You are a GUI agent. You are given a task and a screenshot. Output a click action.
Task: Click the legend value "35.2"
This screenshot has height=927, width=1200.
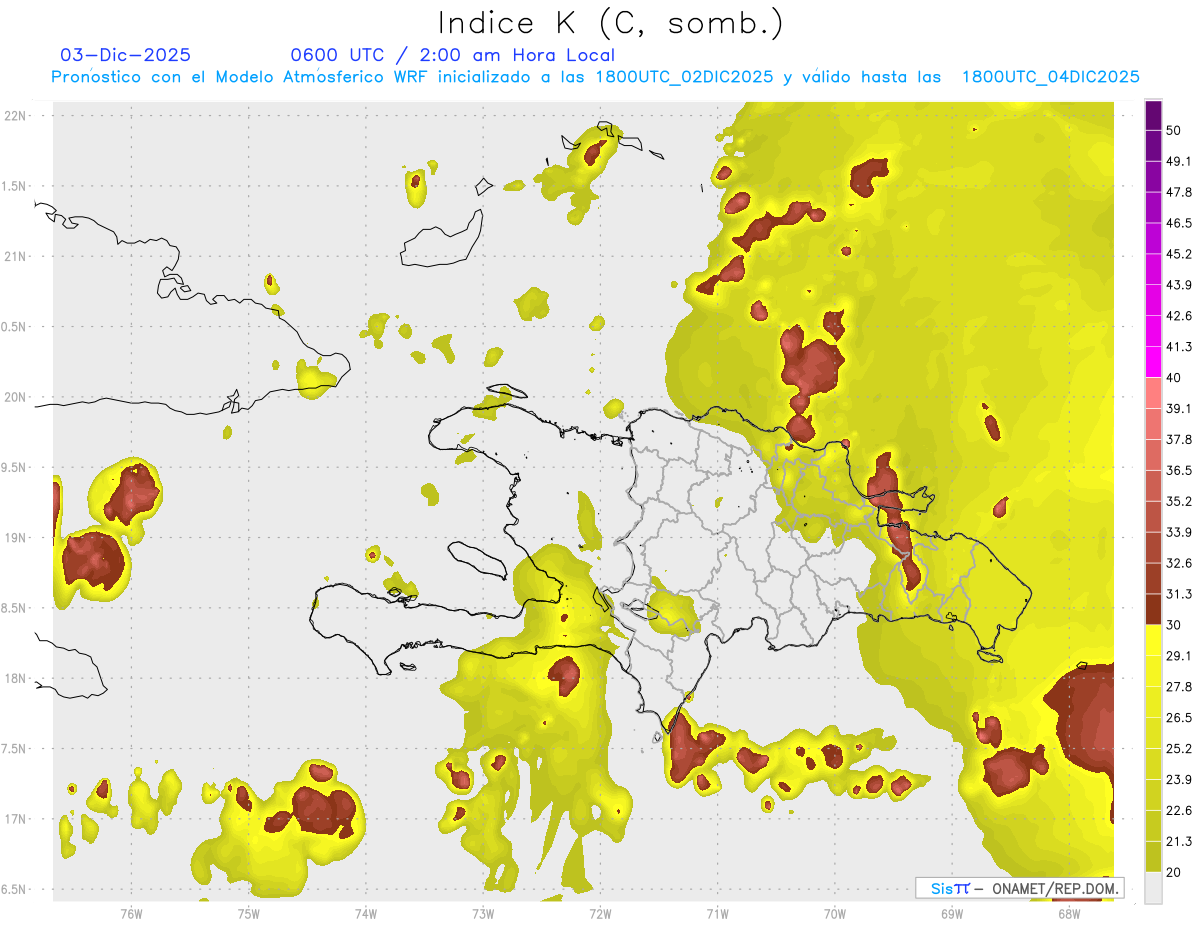pos(1180,501)
